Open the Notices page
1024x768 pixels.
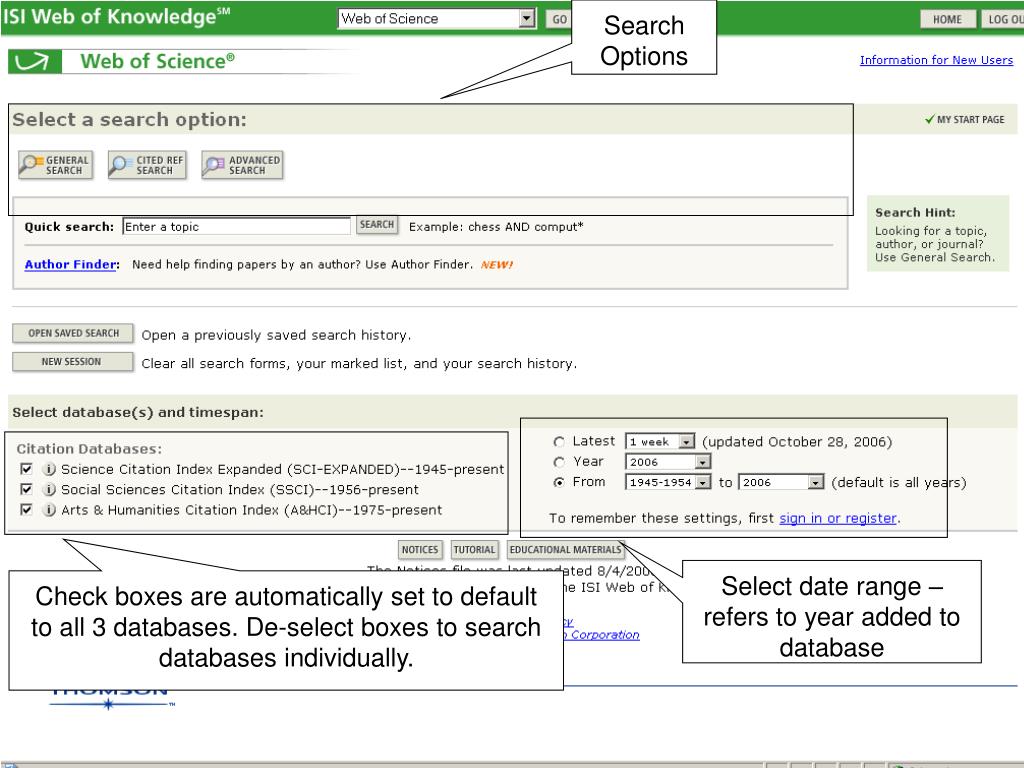click(420, 550)
